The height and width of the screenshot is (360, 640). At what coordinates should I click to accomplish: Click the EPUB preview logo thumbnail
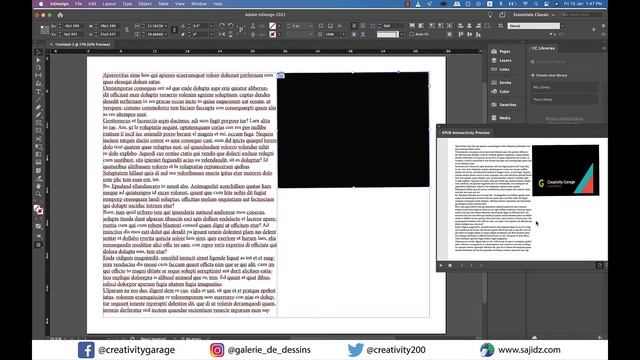565,170
